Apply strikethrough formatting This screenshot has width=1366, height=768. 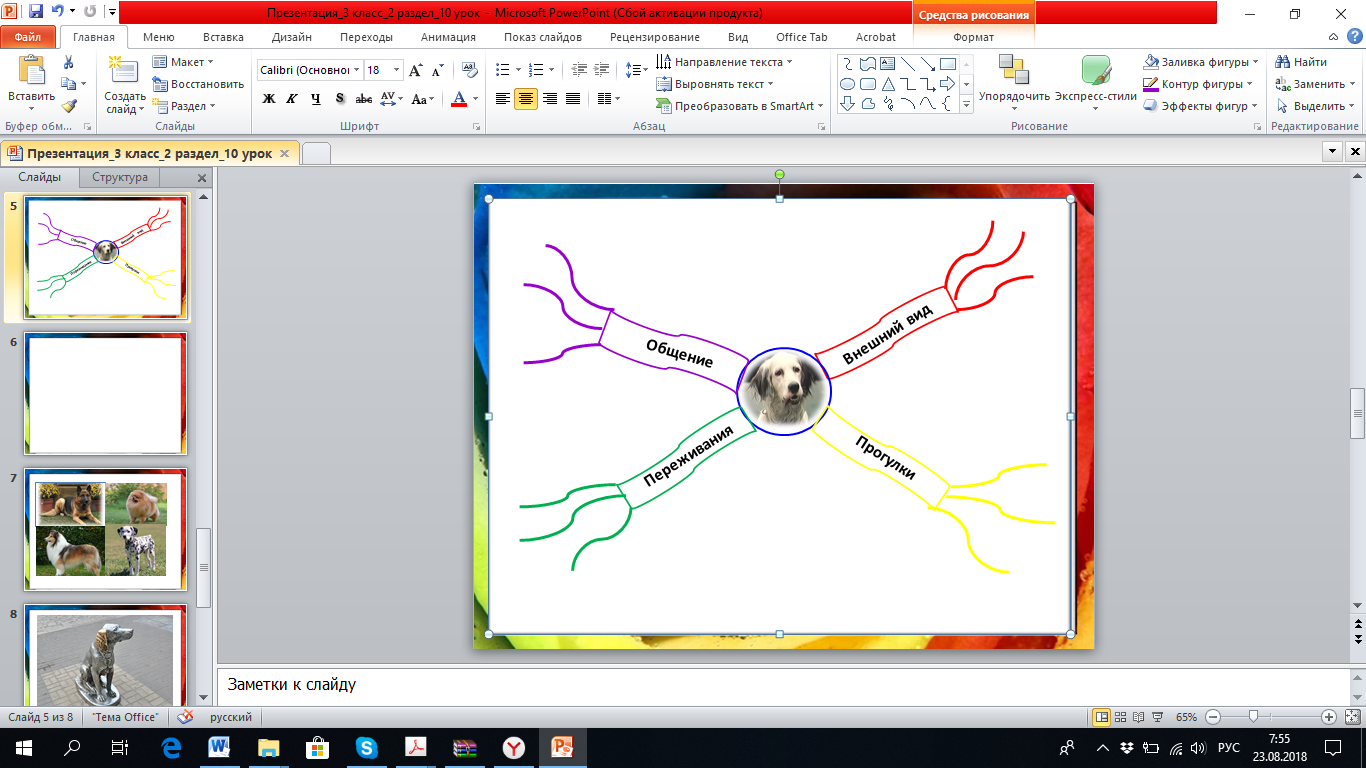click(x=364, y=99)
